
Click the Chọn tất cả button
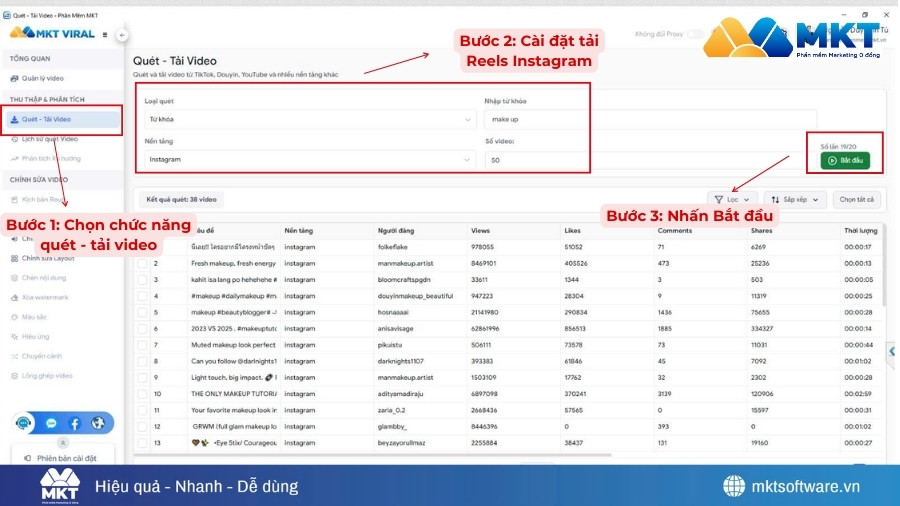point(856,199)
